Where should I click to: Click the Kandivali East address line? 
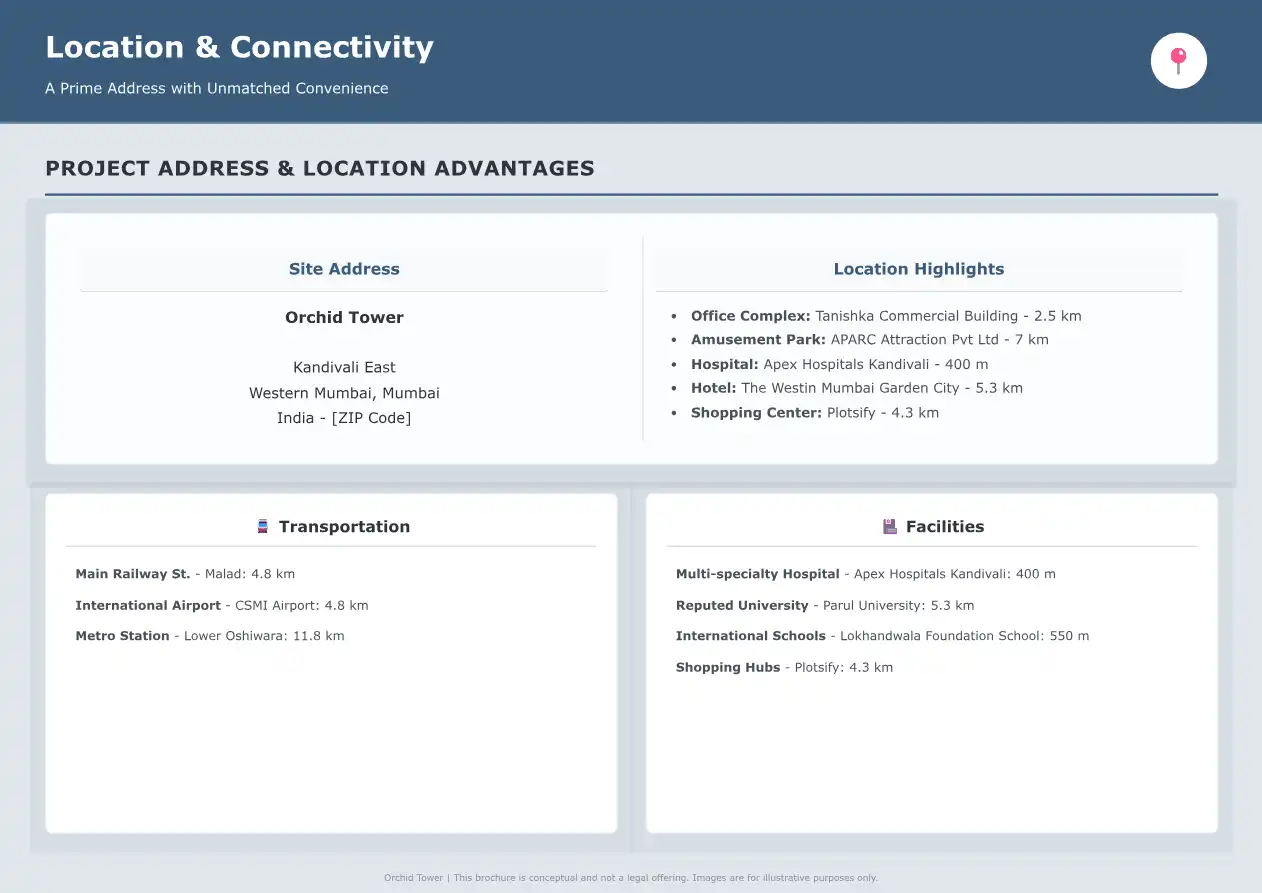[x=344, y=367]
